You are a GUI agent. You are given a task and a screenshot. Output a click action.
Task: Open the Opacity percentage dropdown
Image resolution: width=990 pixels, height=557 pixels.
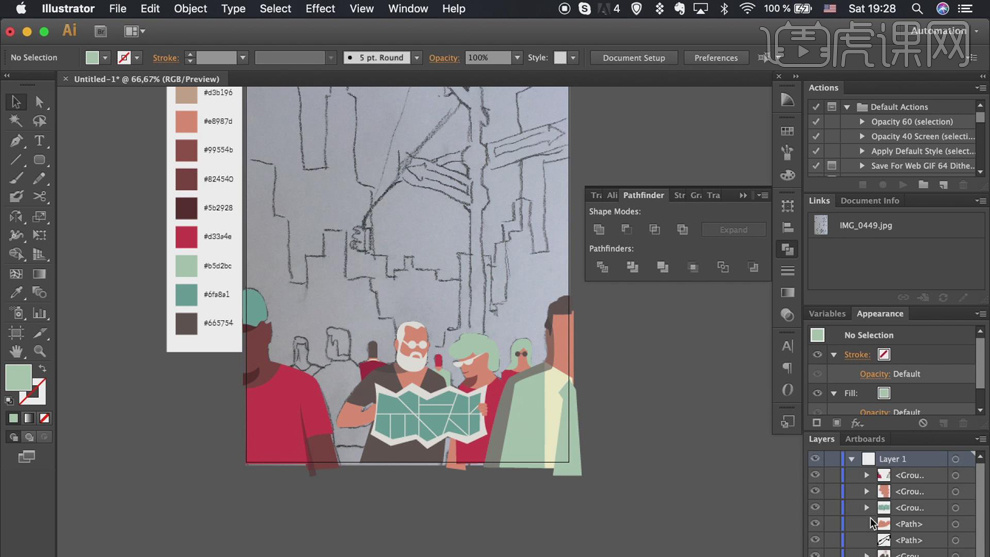[x=517, y=58]
